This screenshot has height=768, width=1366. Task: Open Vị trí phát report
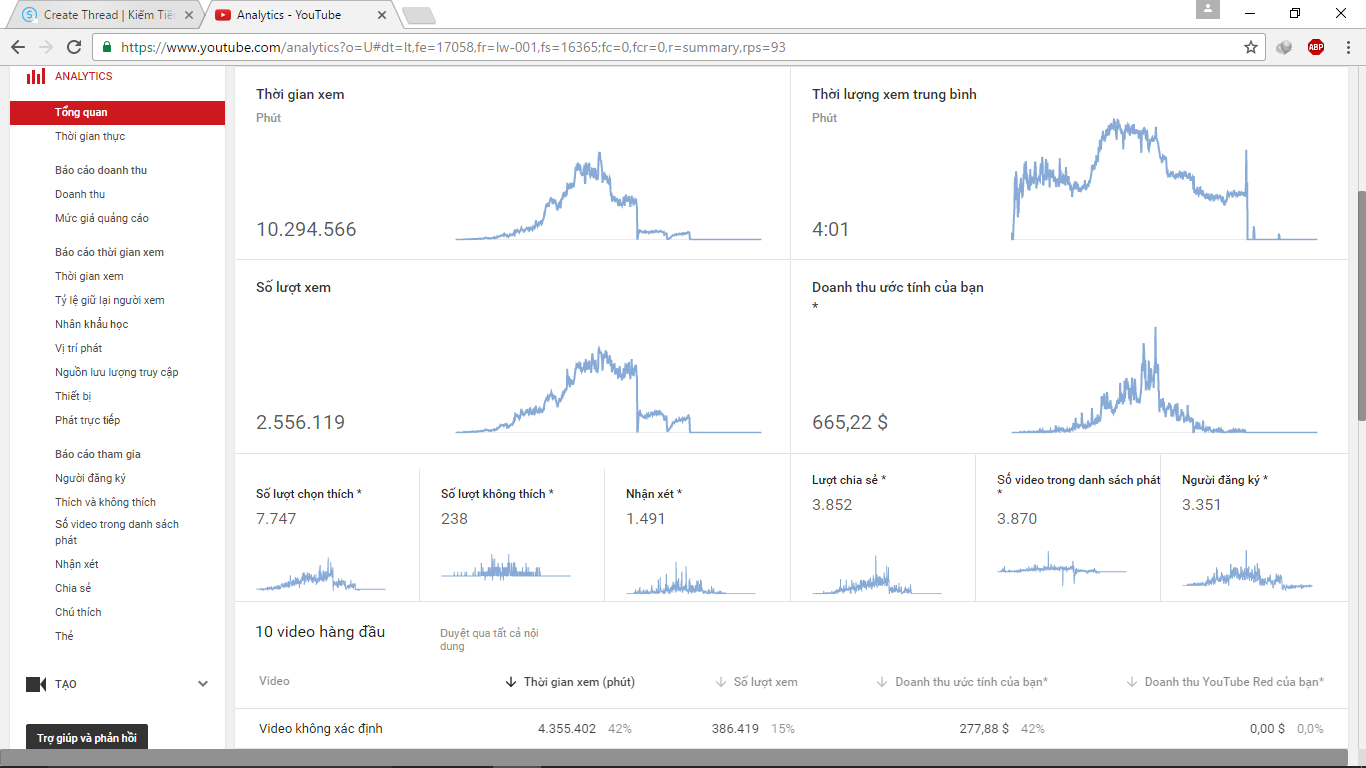tap(79, 349)
